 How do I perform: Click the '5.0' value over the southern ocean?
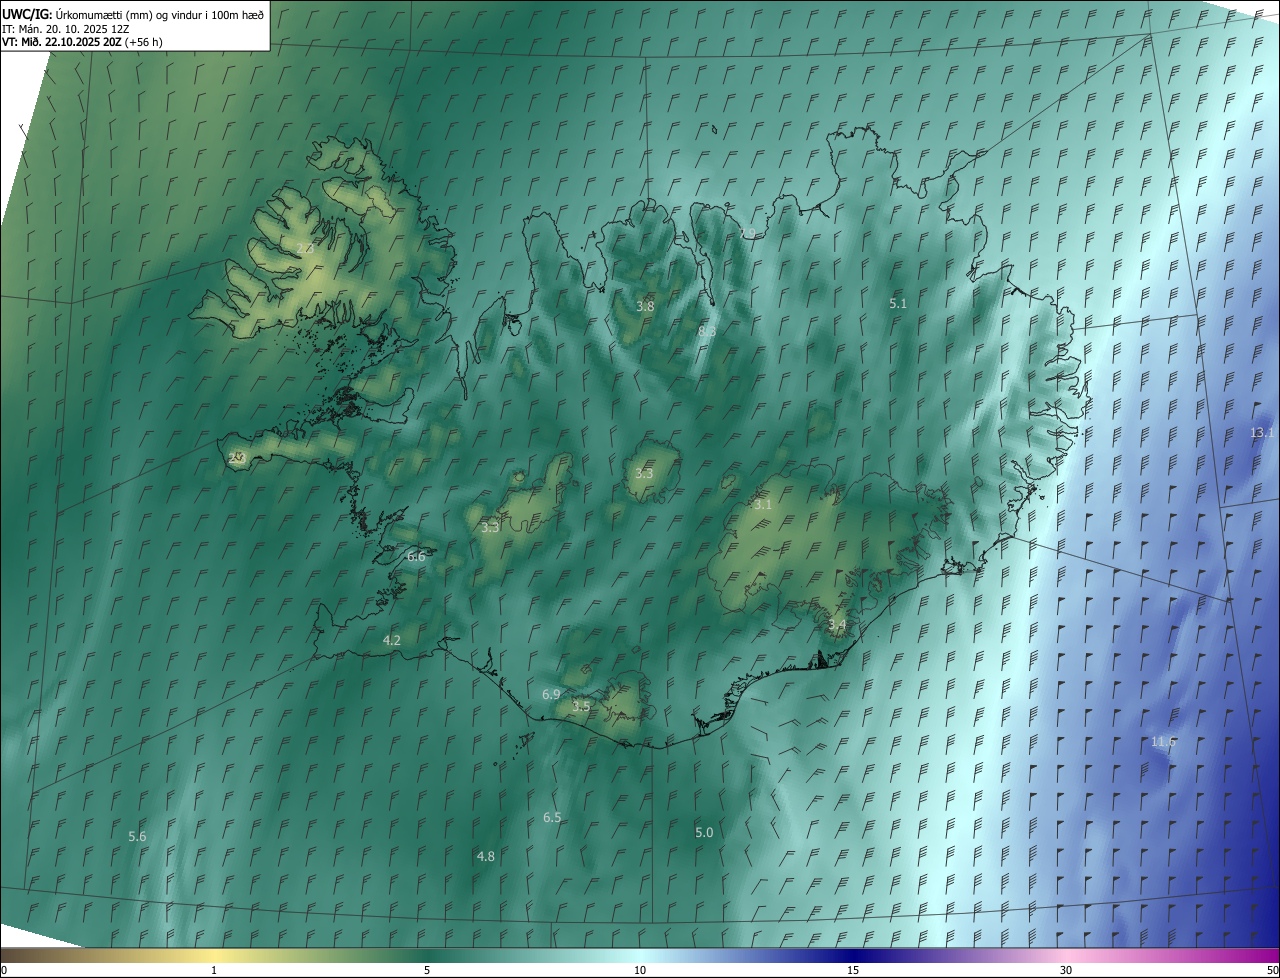pyautogui.click(x=704, y=833)
